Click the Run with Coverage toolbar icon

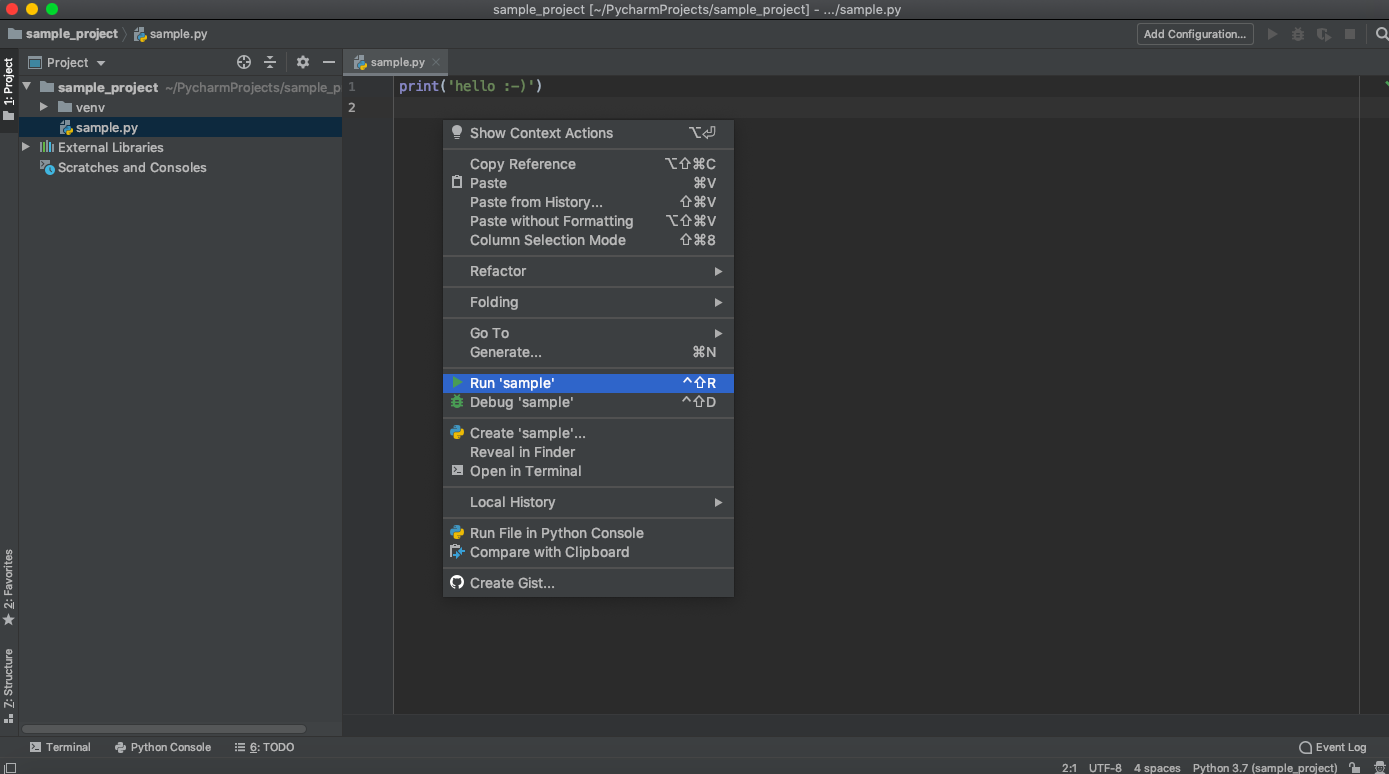1324,34
